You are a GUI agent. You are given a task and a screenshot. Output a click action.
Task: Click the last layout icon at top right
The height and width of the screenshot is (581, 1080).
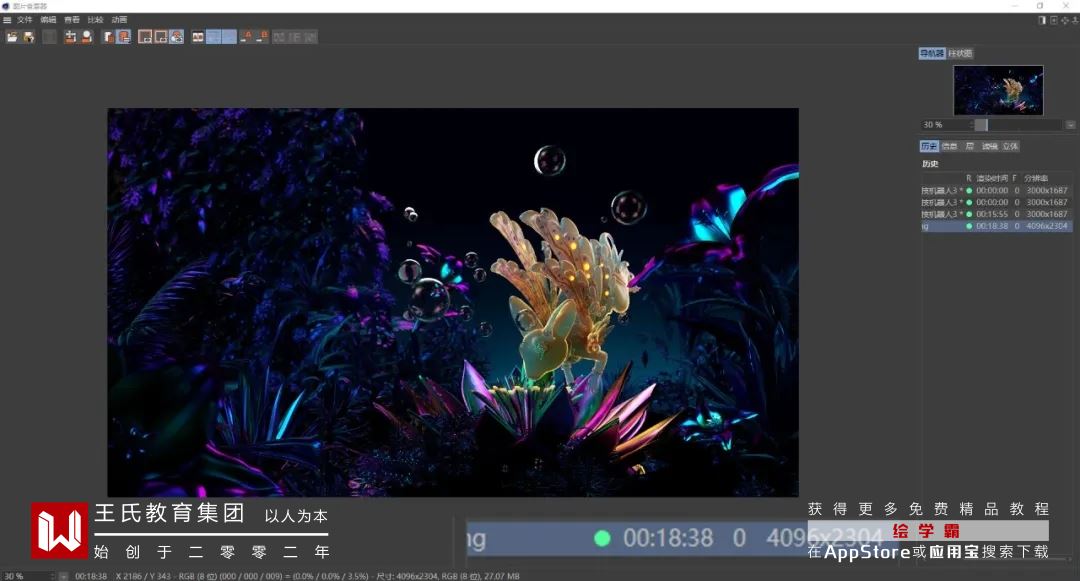1075,21
